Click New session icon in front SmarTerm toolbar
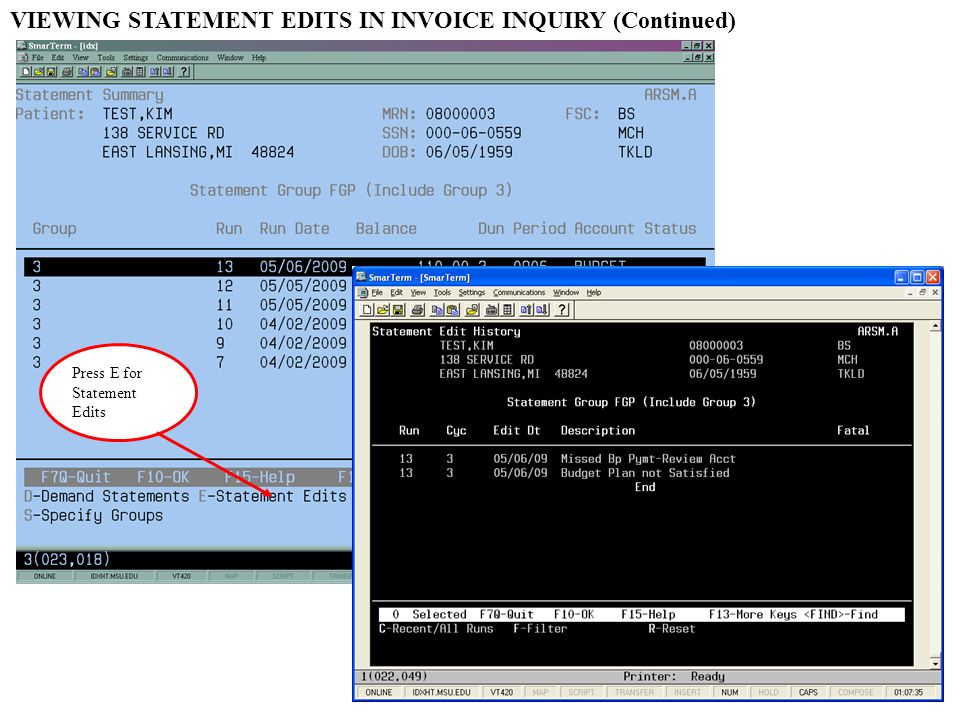This screenshot has height=720, width=960. click(x=367, y=310)
